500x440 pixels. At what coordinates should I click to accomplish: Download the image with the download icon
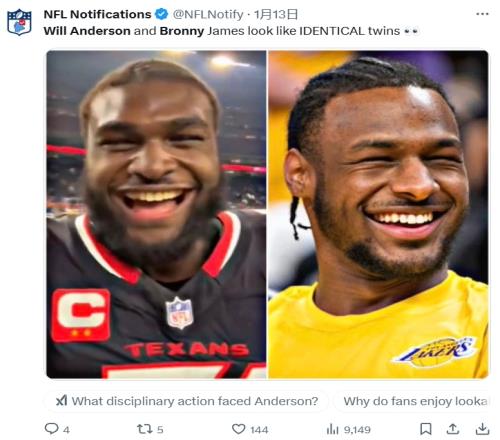coord(482,429)
